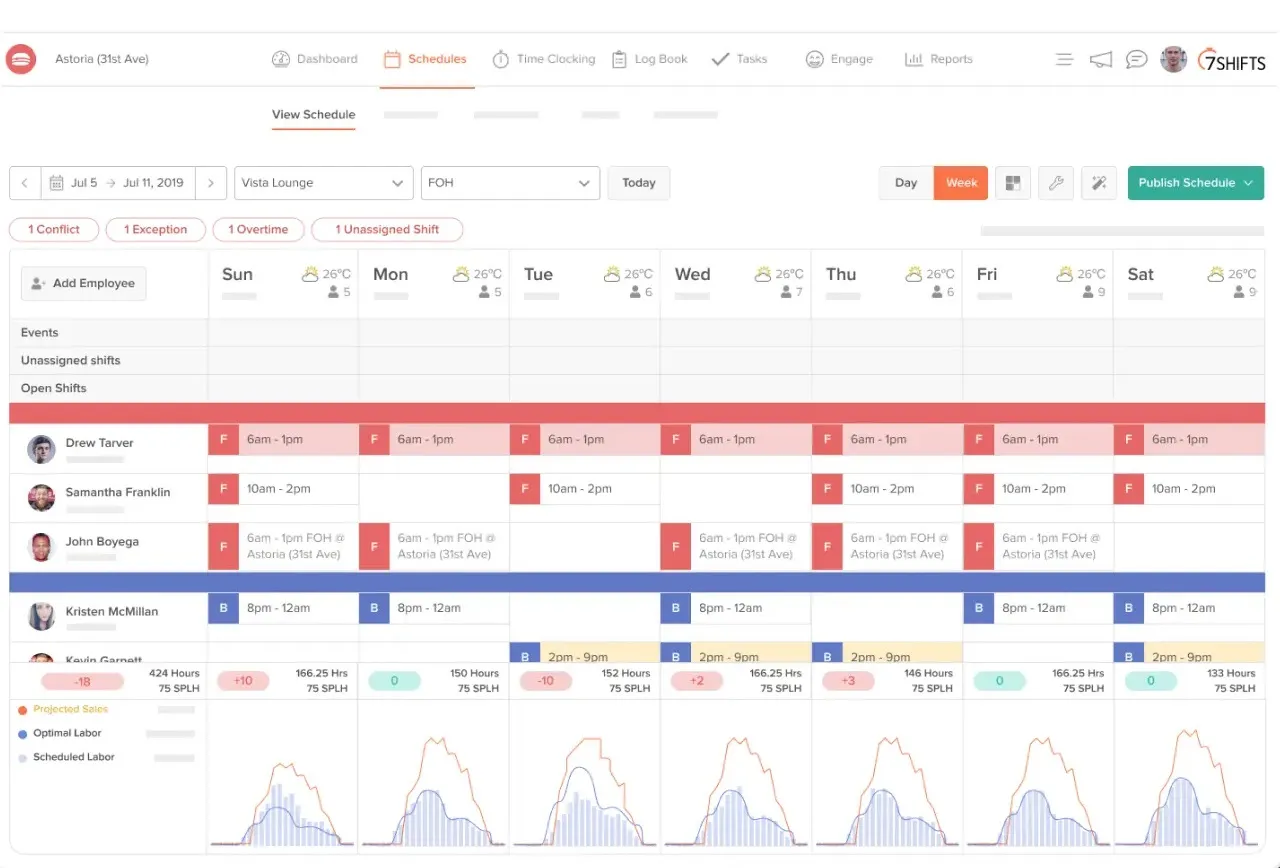The width and height of the screenshot is (1280, 868).
Task: Open the Log Book tab
Action: pos(650,59)
